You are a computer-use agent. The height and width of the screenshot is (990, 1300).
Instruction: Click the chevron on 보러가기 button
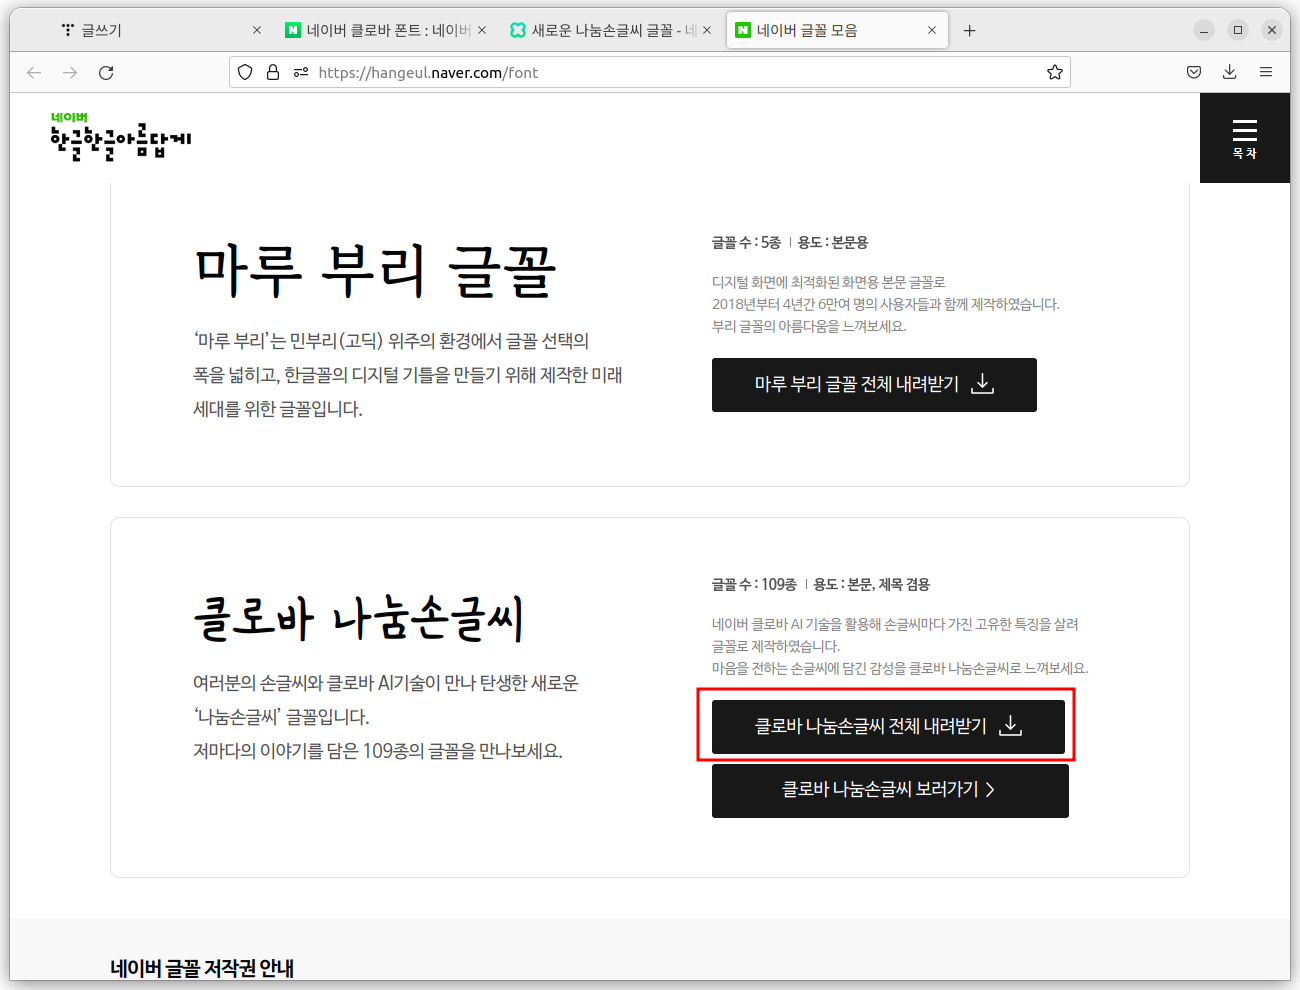coord(990,790)
